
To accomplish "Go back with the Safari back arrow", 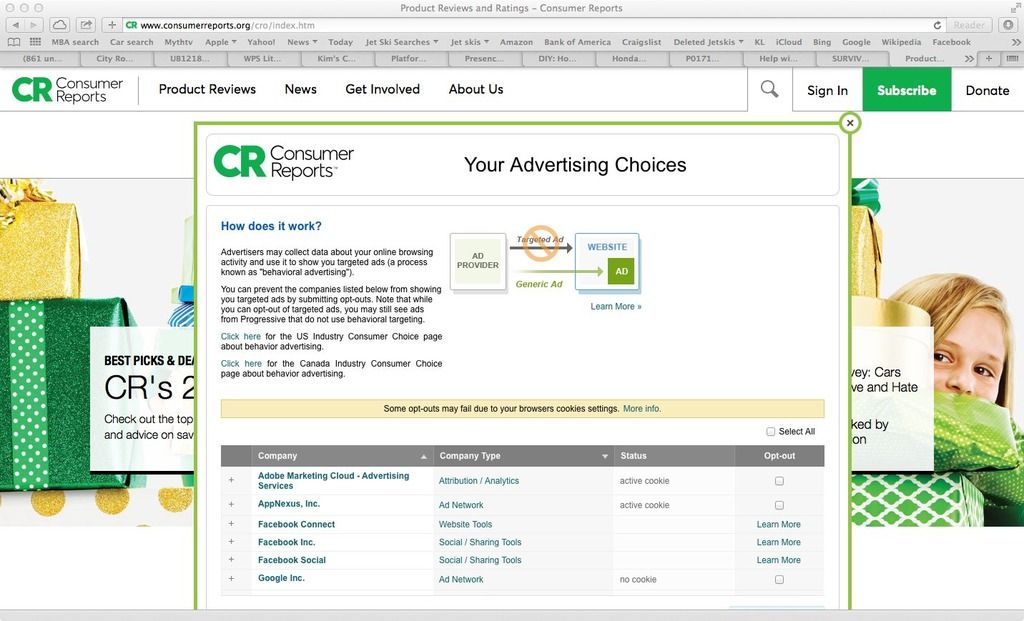I will 15,25.
